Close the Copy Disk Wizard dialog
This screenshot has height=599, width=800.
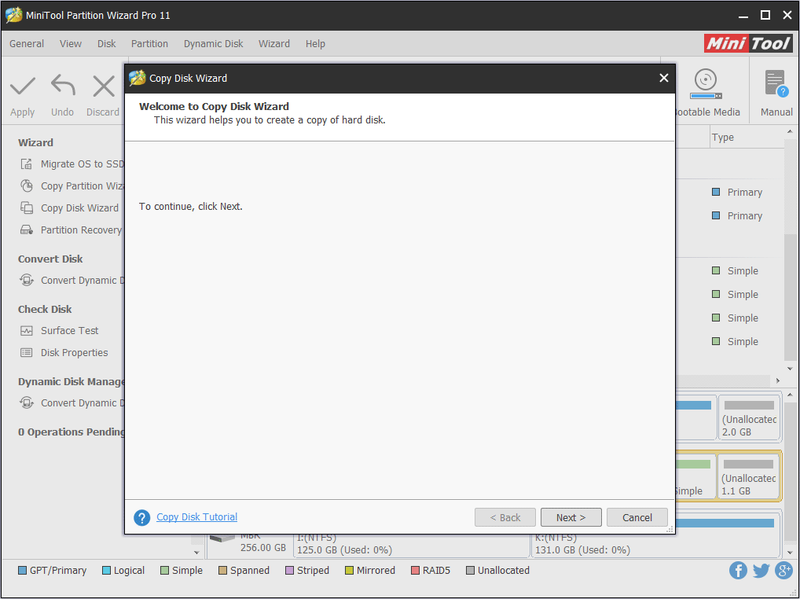(x=664, y=78)
